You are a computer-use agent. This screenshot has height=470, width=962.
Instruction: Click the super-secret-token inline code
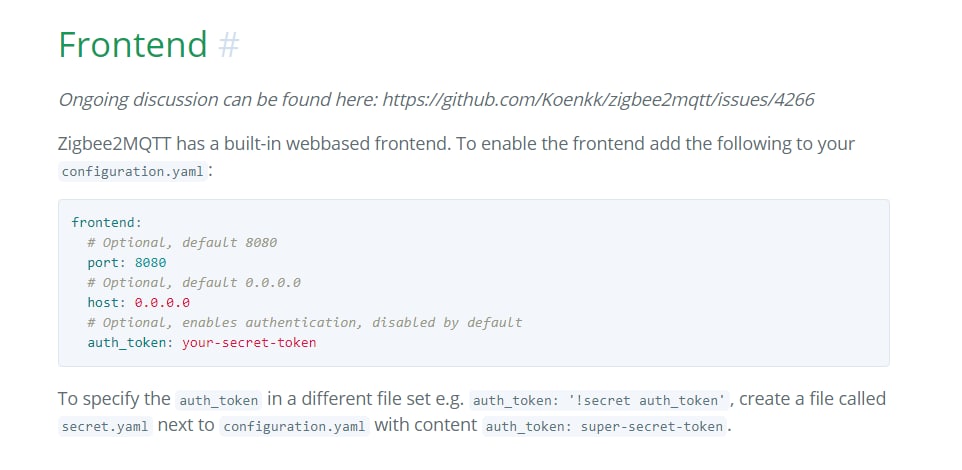(x=605, y=426)
